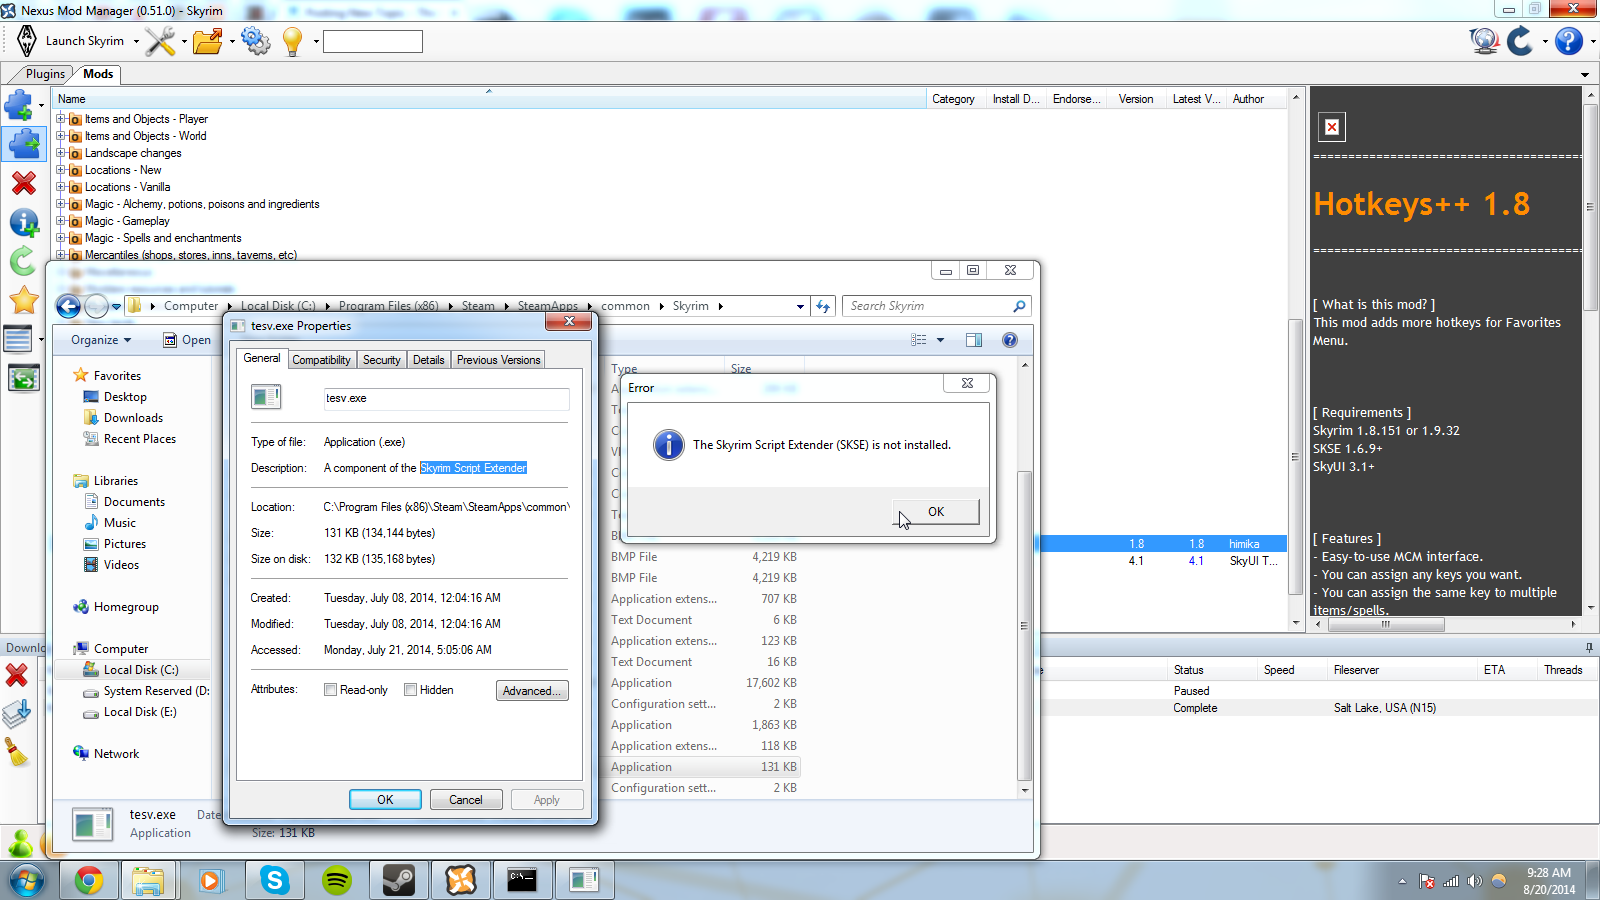Image resolution: width=1600 pixels, height=900 pixels.
Task: Expand the Items and Objects - Player category
Action: tap(61, 119)
